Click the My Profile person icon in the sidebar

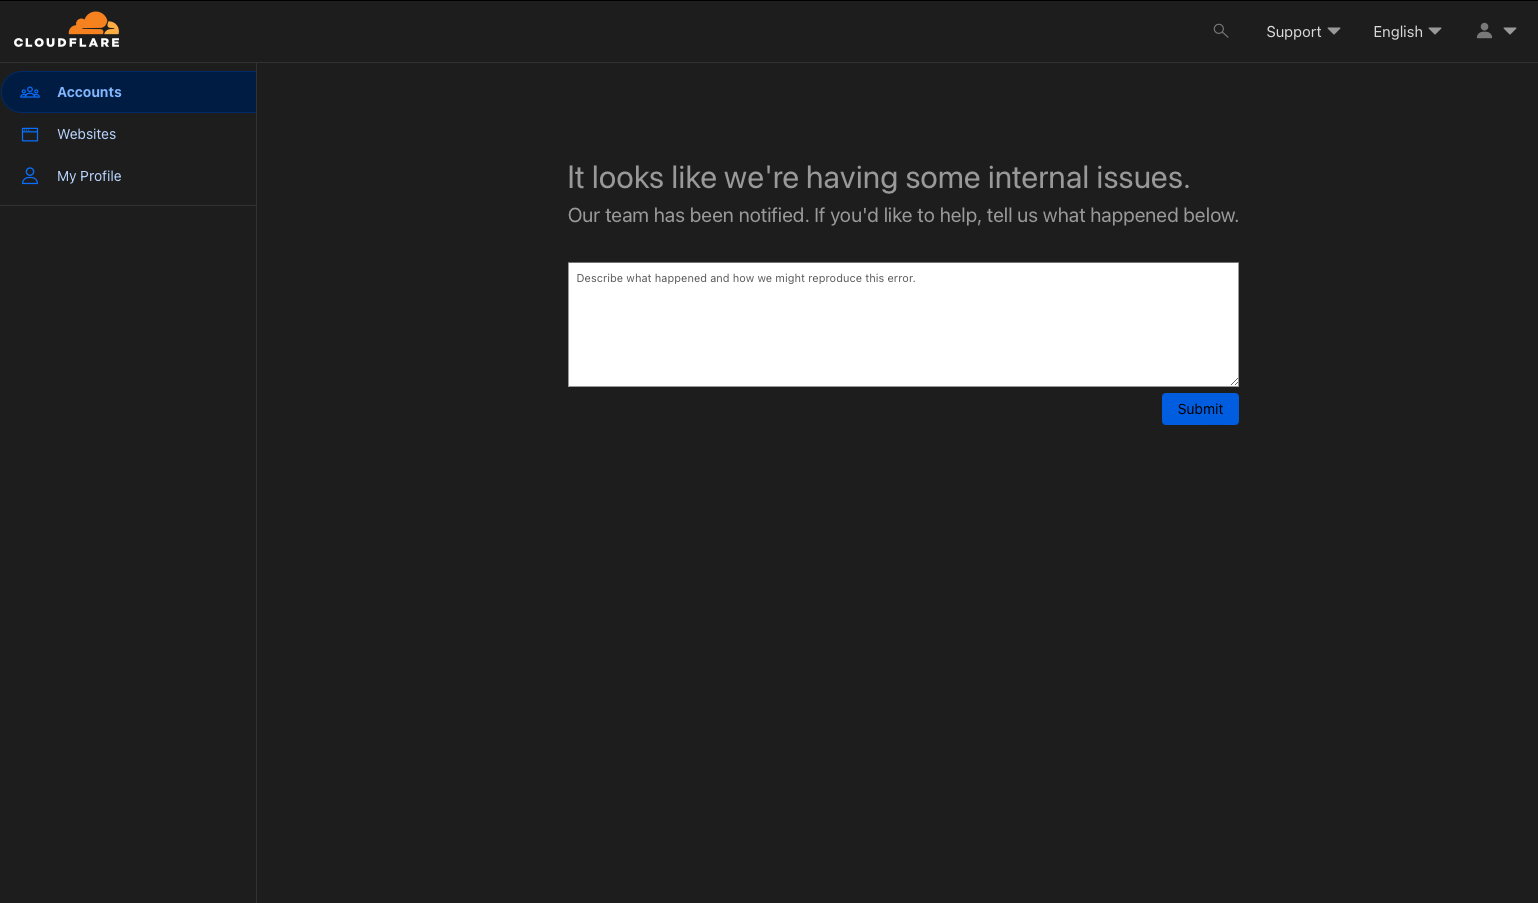pos(30,176)
